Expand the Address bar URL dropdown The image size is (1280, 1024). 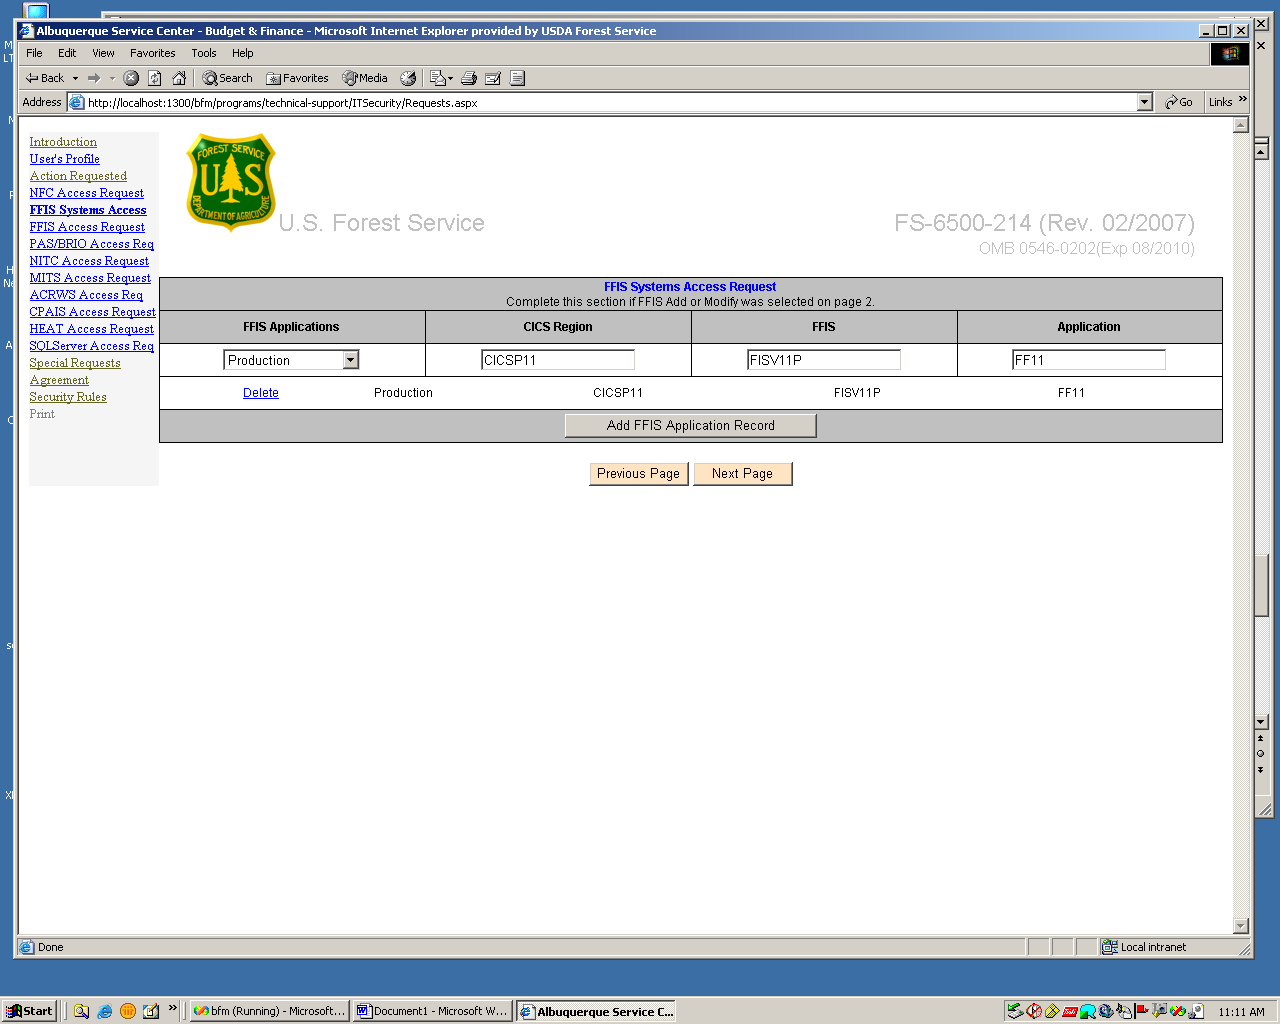[1145, 102]
